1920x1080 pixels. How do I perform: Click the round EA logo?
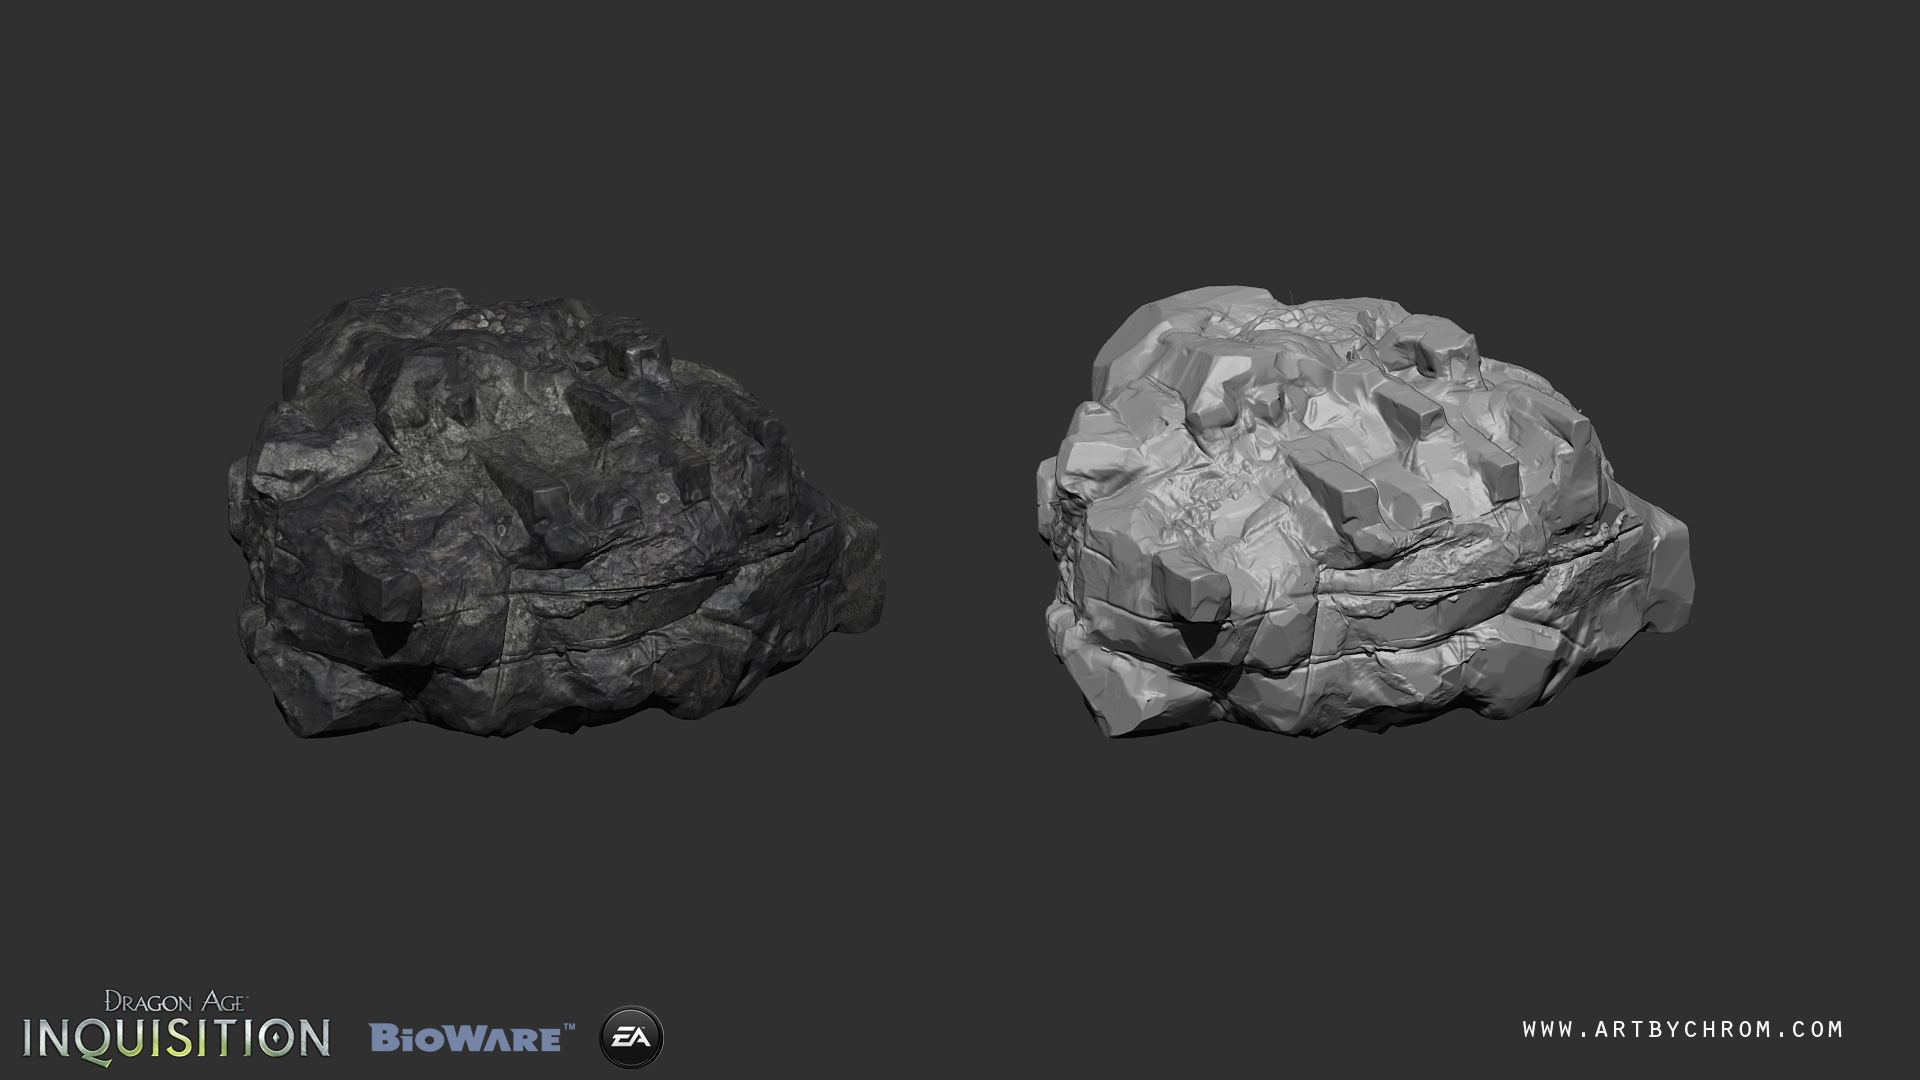coord(631,1037)
